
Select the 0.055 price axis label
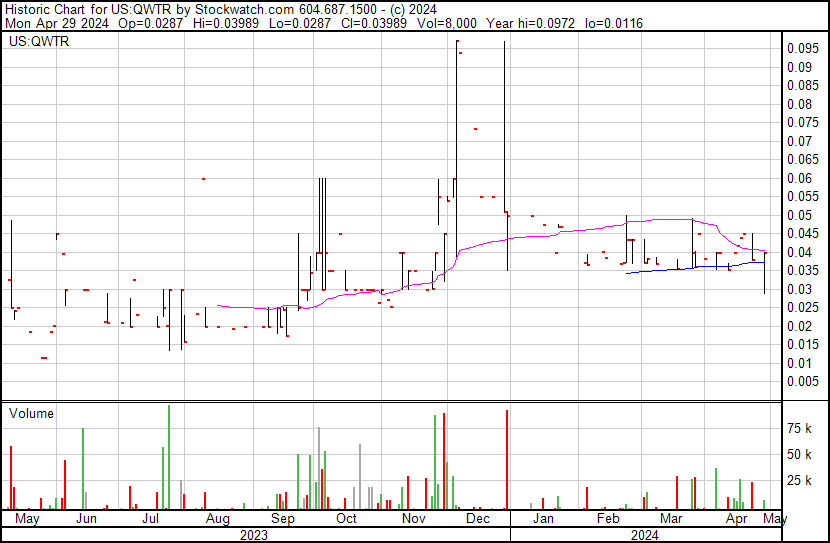tap(803, 197)
